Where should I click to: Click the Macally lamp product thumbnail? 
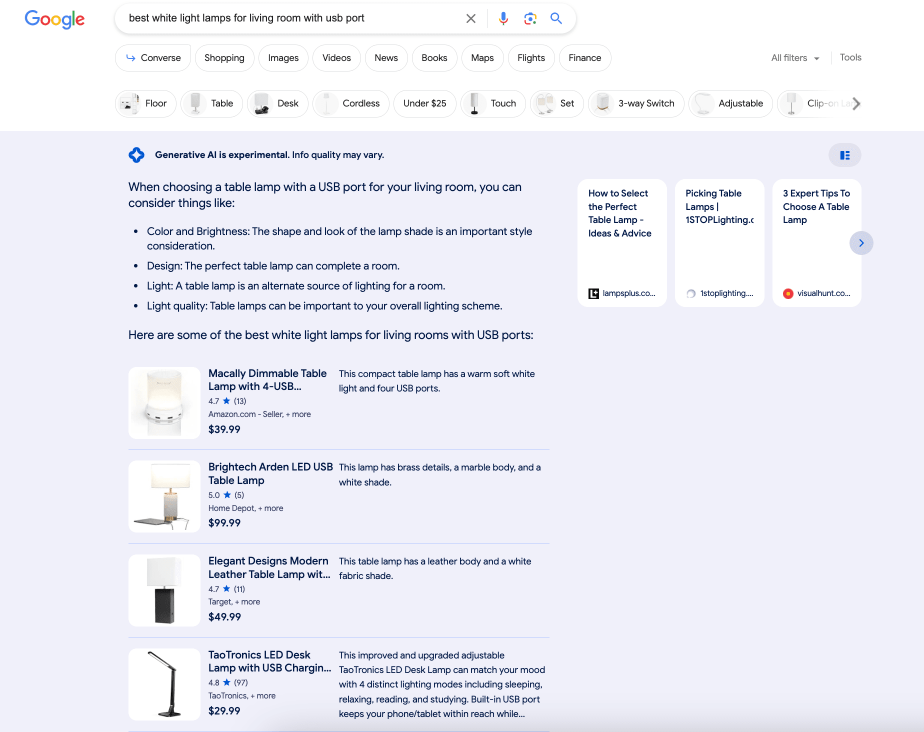164,403
